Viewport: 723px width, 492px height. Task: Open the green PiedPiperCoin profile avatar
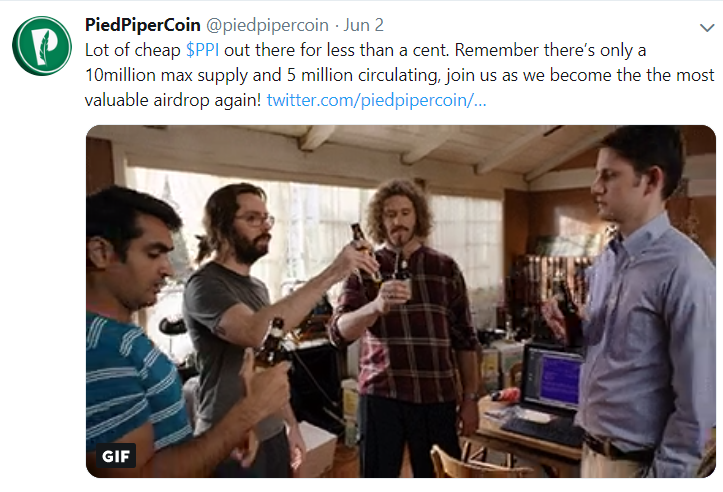click(41, 46)
